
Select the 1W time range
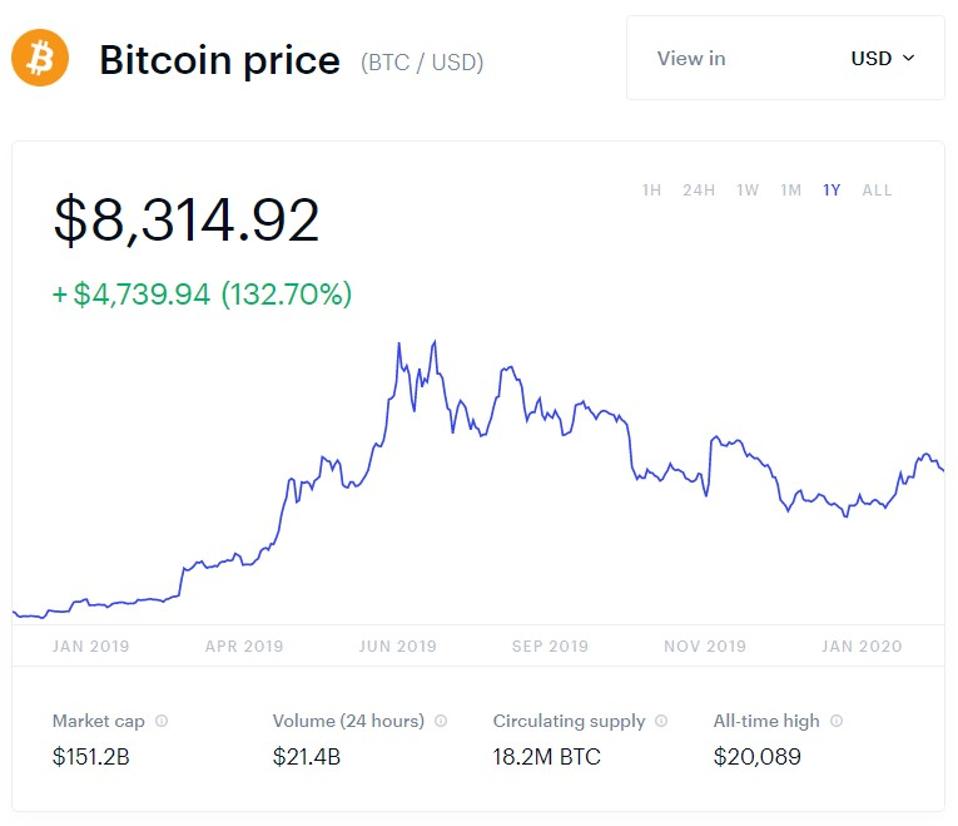click(x=747, y=190)
